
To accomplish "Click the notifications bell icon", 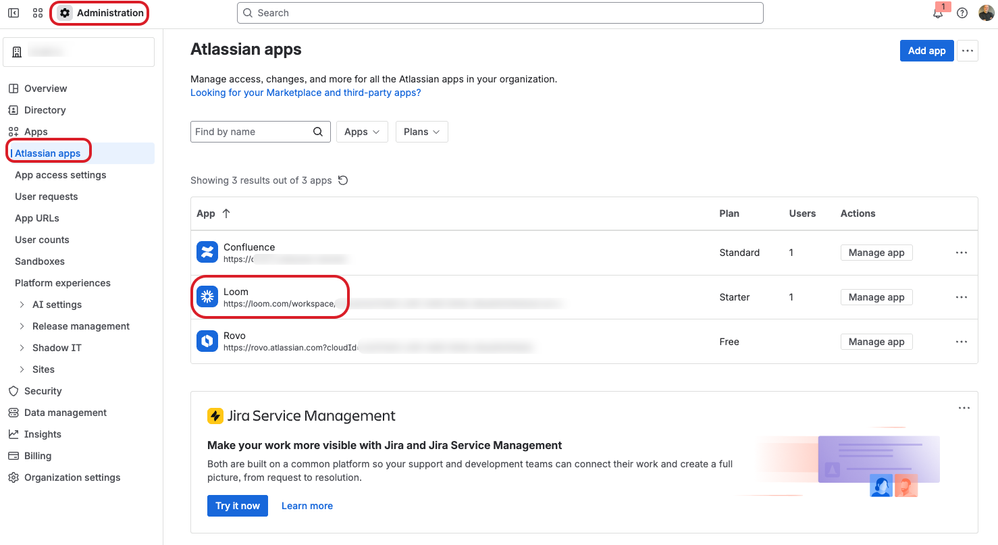I will click(x=937, y=13).
